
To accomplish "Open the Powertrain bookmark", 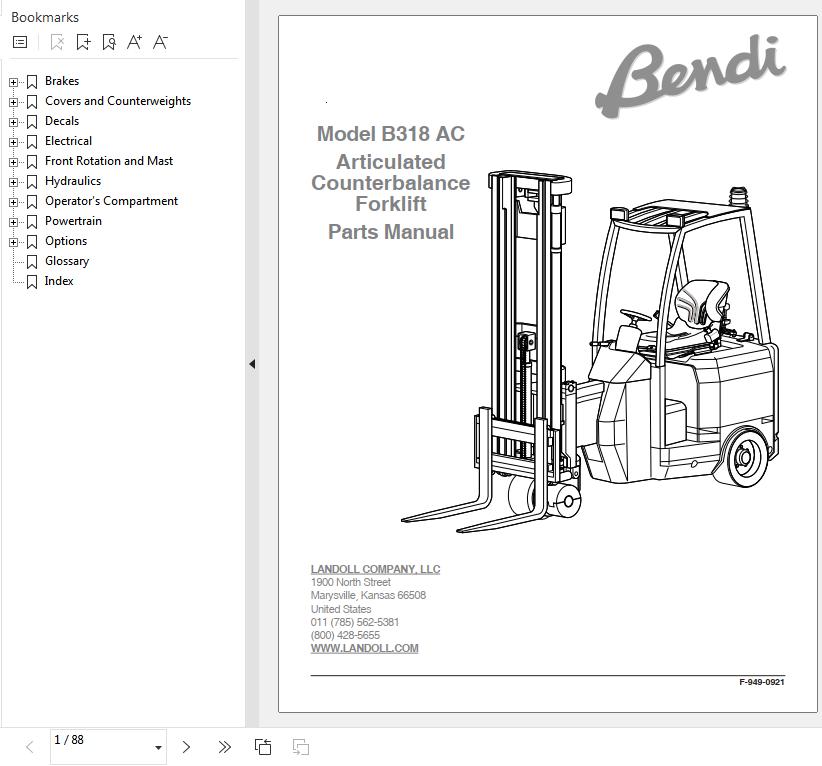I will tap(73, 221).
